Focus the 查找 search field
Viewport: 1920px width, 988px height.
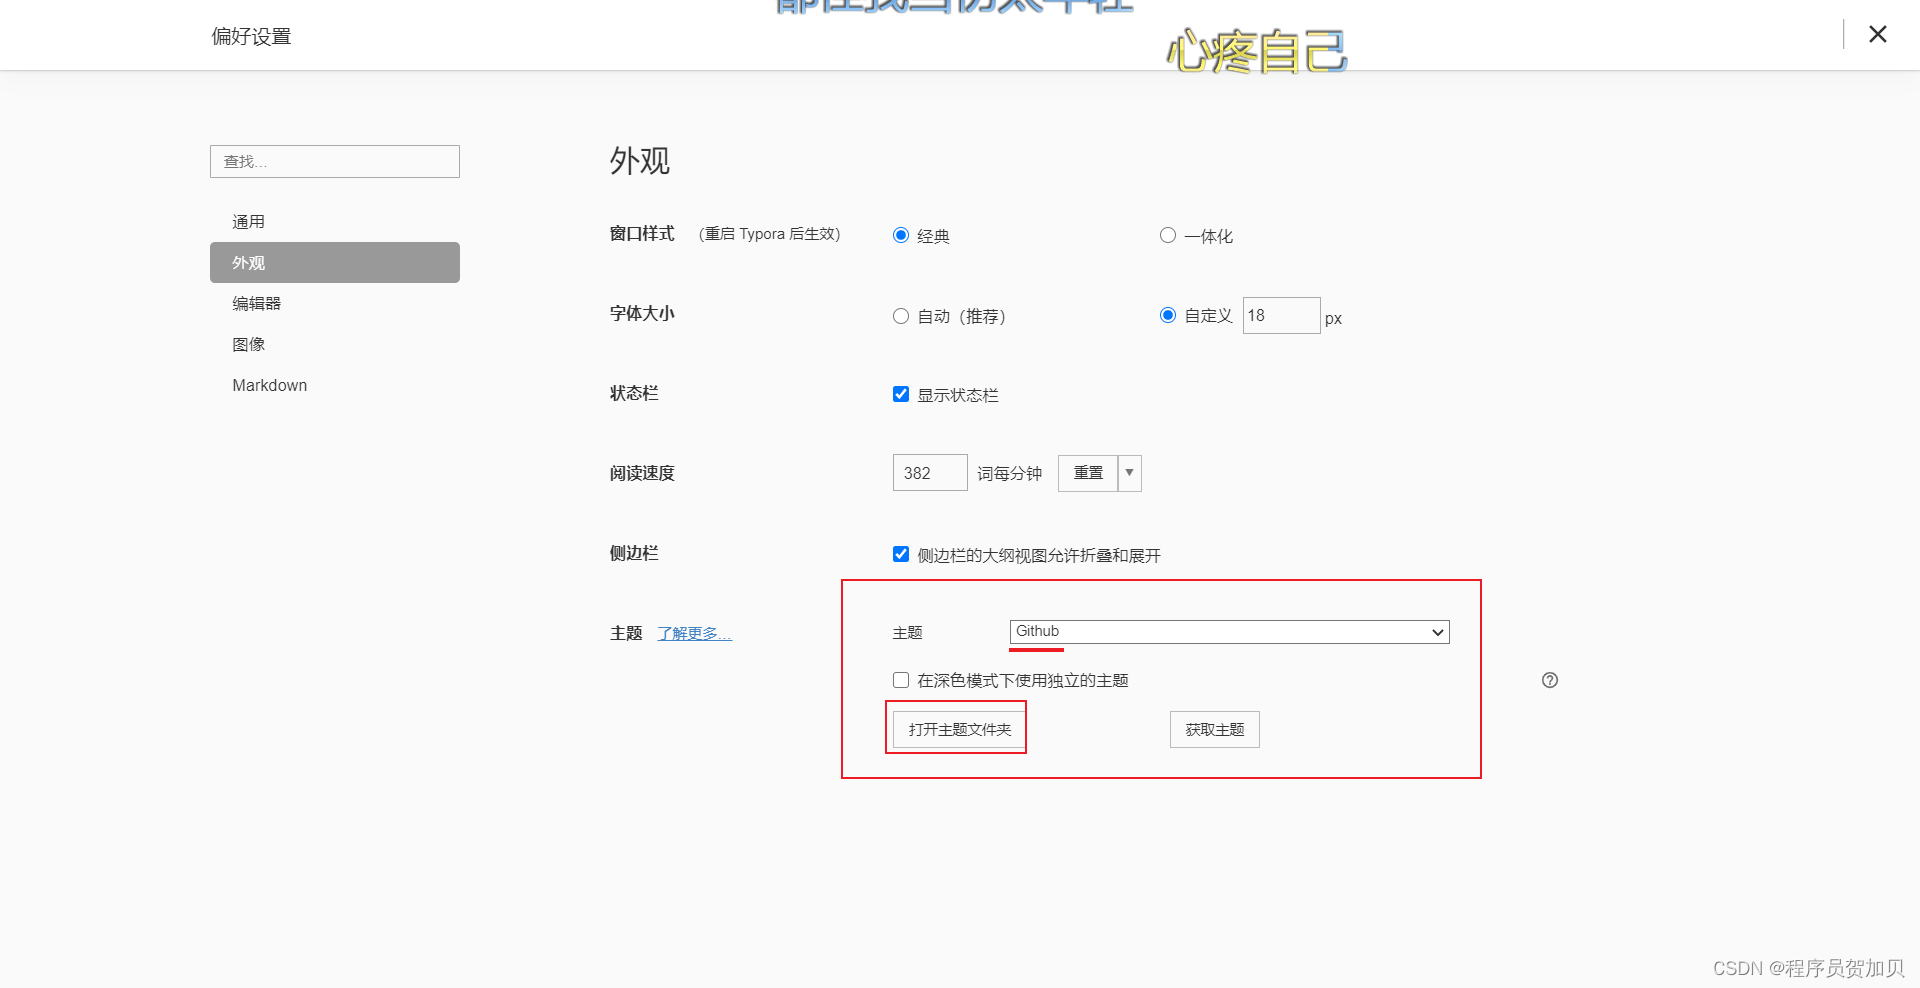pos(335,161)
